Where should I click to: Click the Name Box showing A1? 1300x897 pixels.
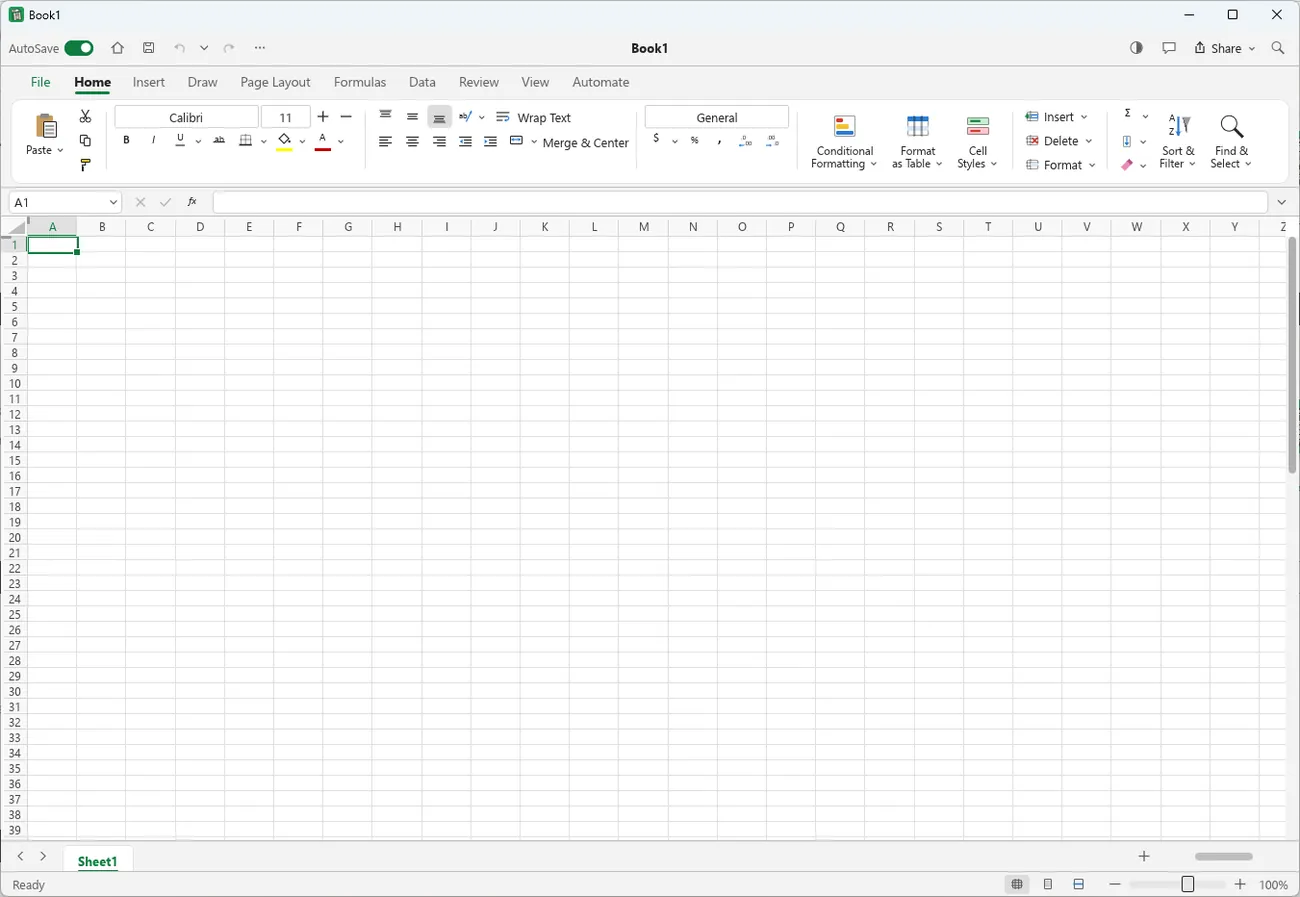[x=65, y=202]
